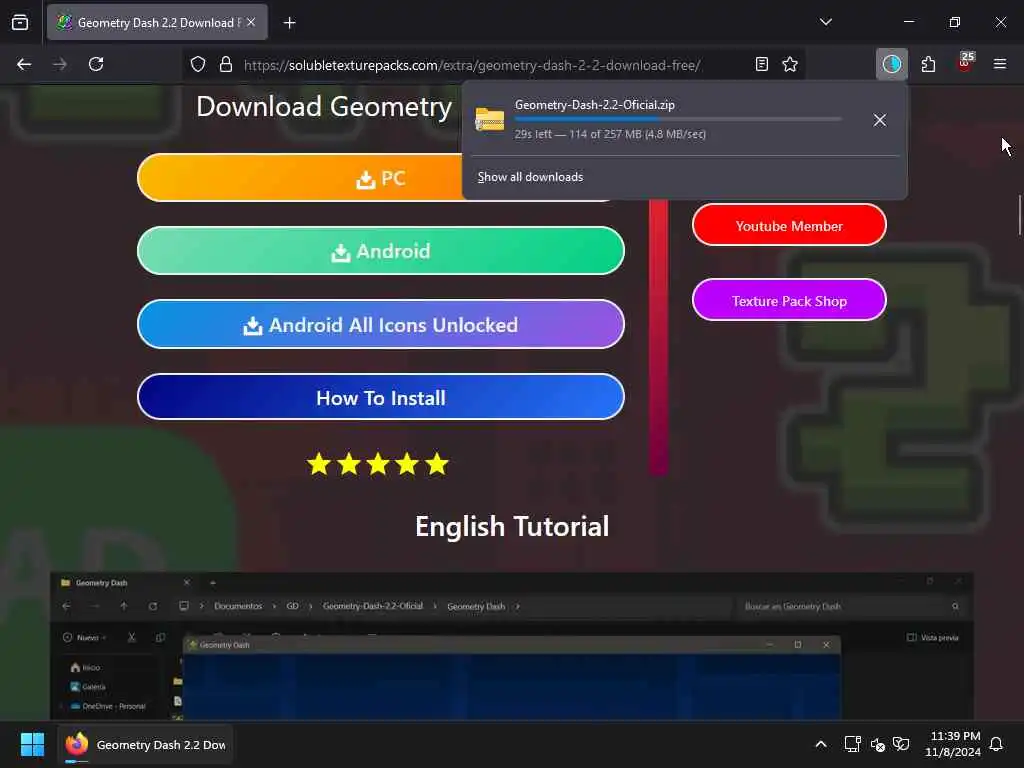Viewport: 1024px width, 768px height.
Task: Click the forward navigation arrow
Action: coord(60,64)
